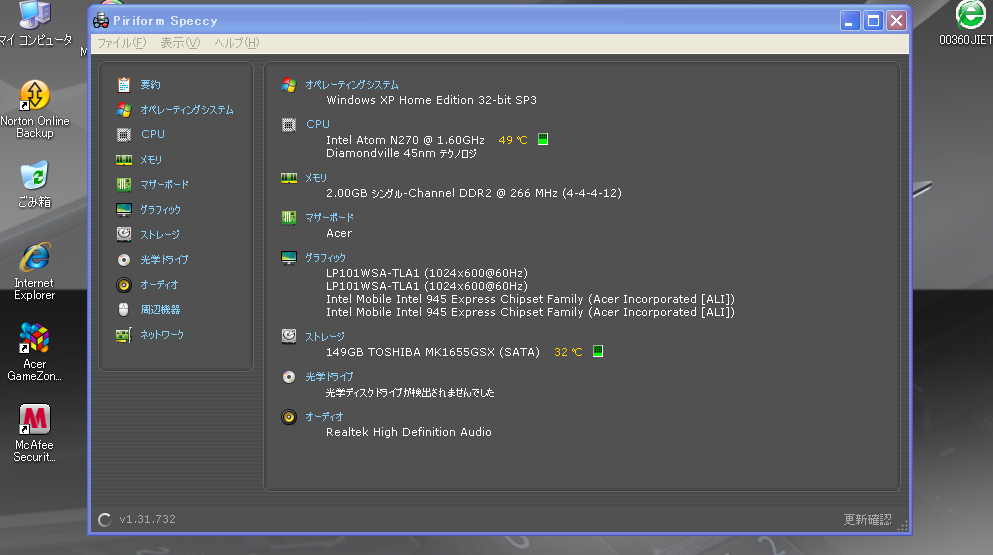Open the 表示(V) menu

(x=180, y=42)
